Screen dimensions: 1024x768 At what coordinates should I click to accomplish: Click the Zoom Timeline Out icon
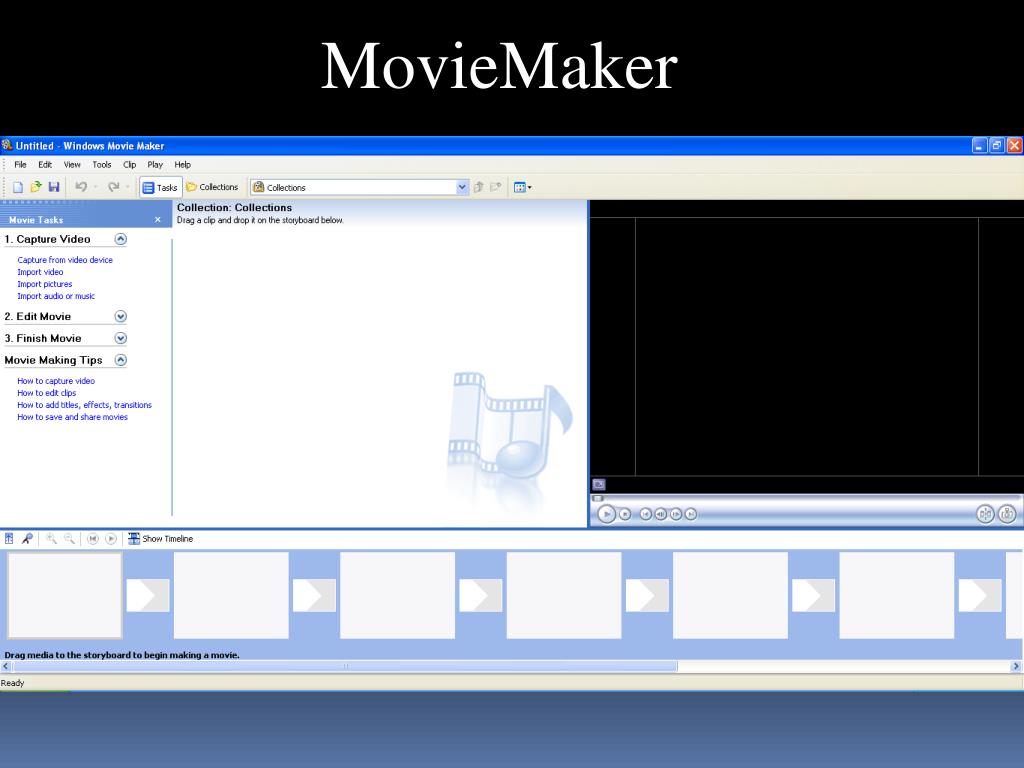[69, 539]
